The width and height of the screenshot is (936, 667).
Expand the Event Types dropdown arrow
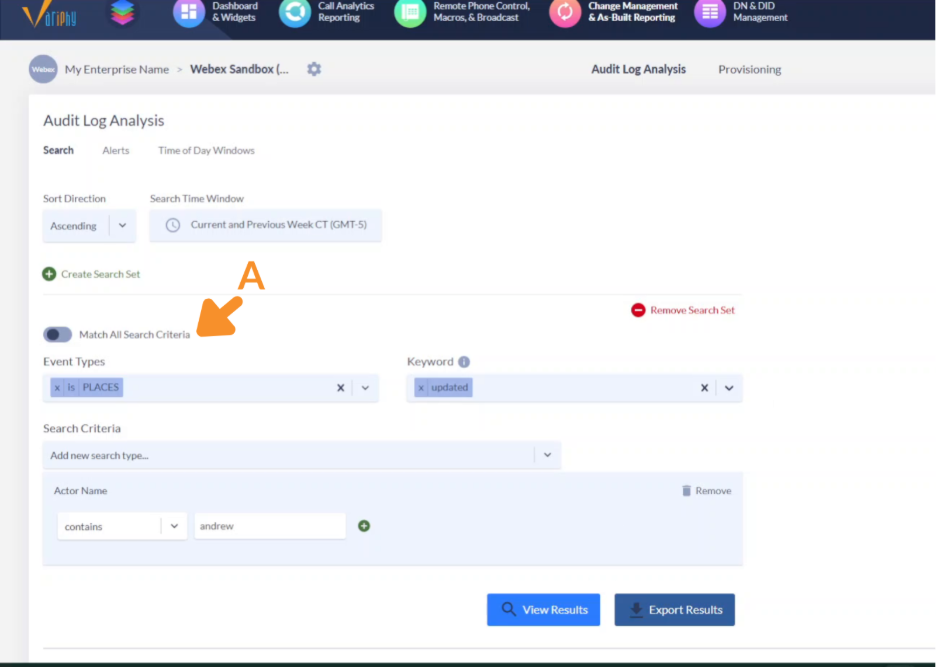coord(365,388)
